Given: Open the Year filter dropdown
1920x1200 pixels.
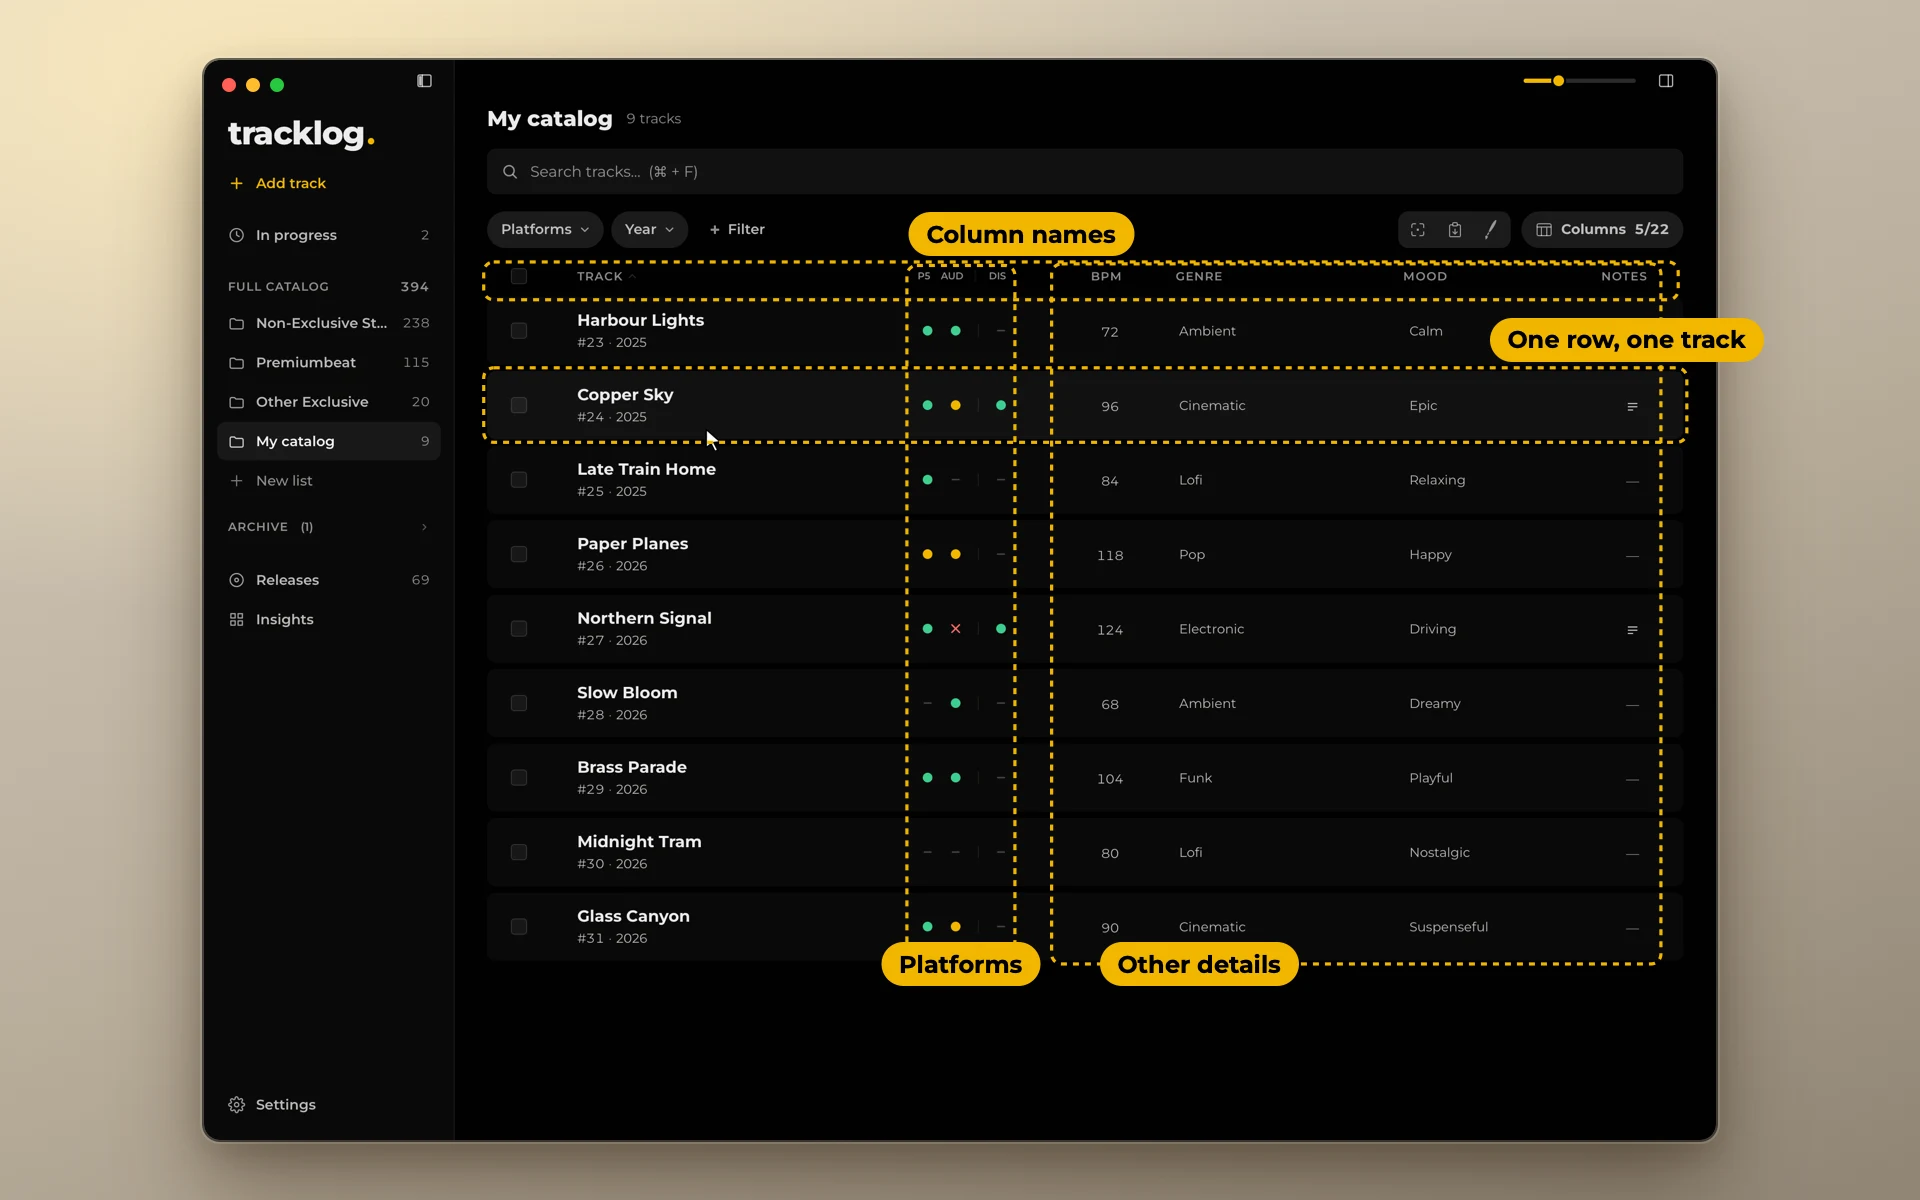Looking at the screenshot, I should click(649, 230).
